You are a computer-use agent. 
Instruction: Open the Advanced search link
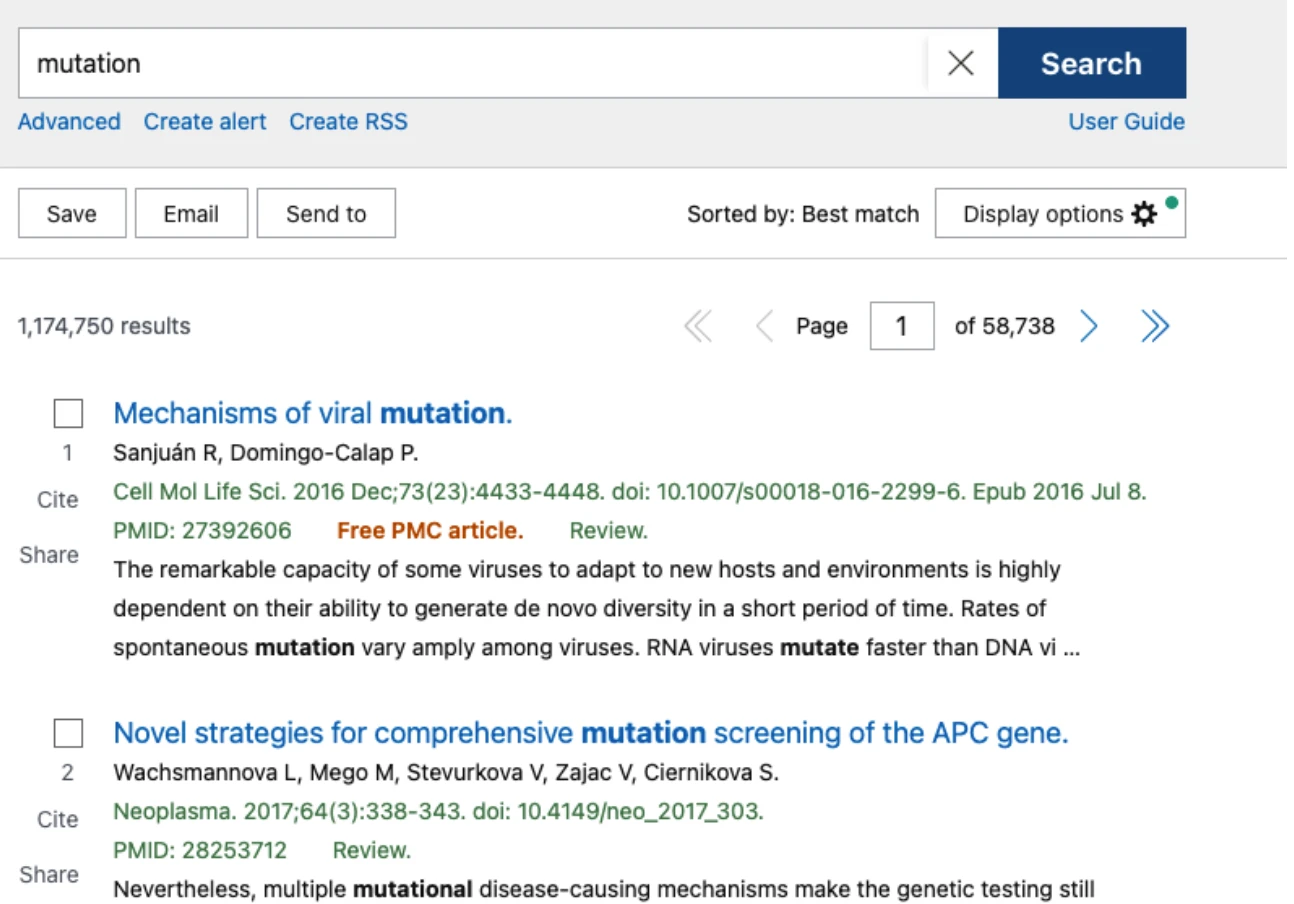69,122
